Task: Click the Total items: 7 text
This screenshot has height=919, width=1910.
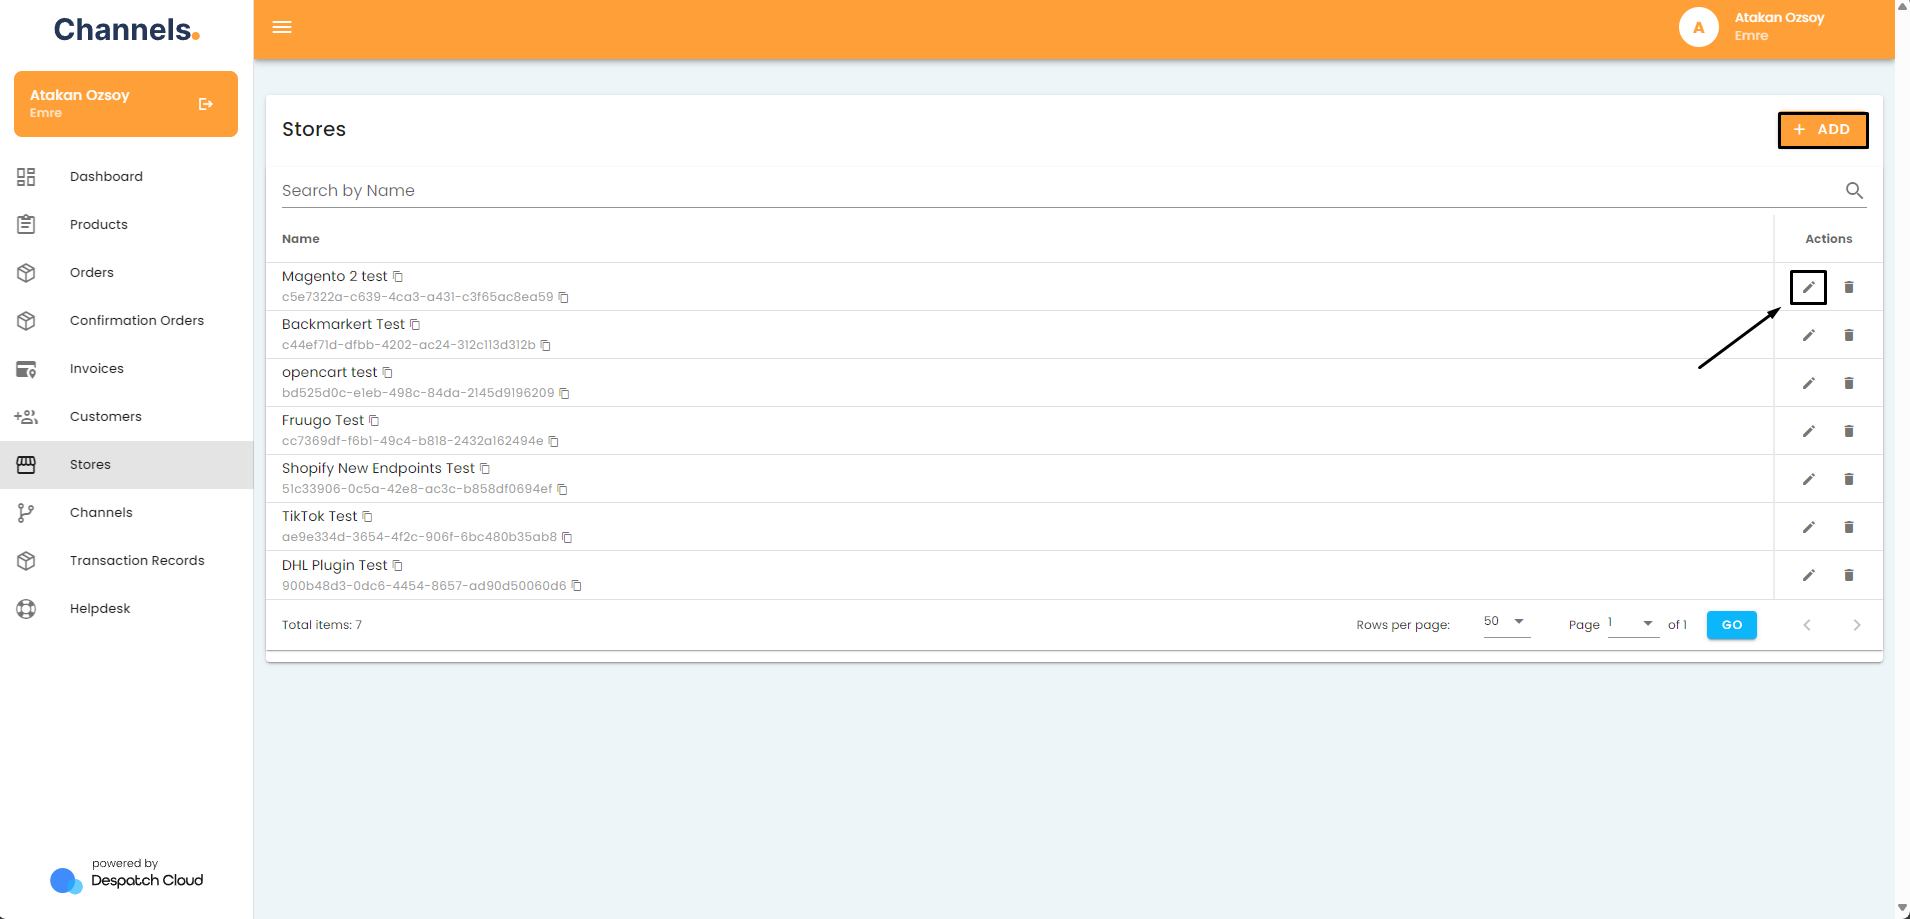Action: (322, 625)
